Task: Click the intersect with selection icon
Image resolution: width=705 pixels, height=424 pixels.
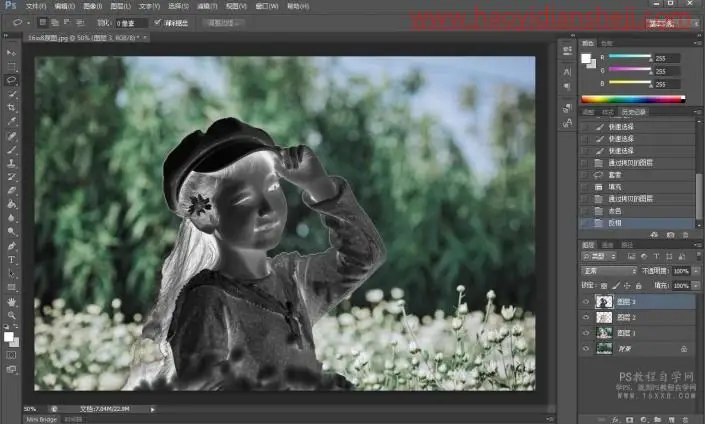Action: (80, 22)
